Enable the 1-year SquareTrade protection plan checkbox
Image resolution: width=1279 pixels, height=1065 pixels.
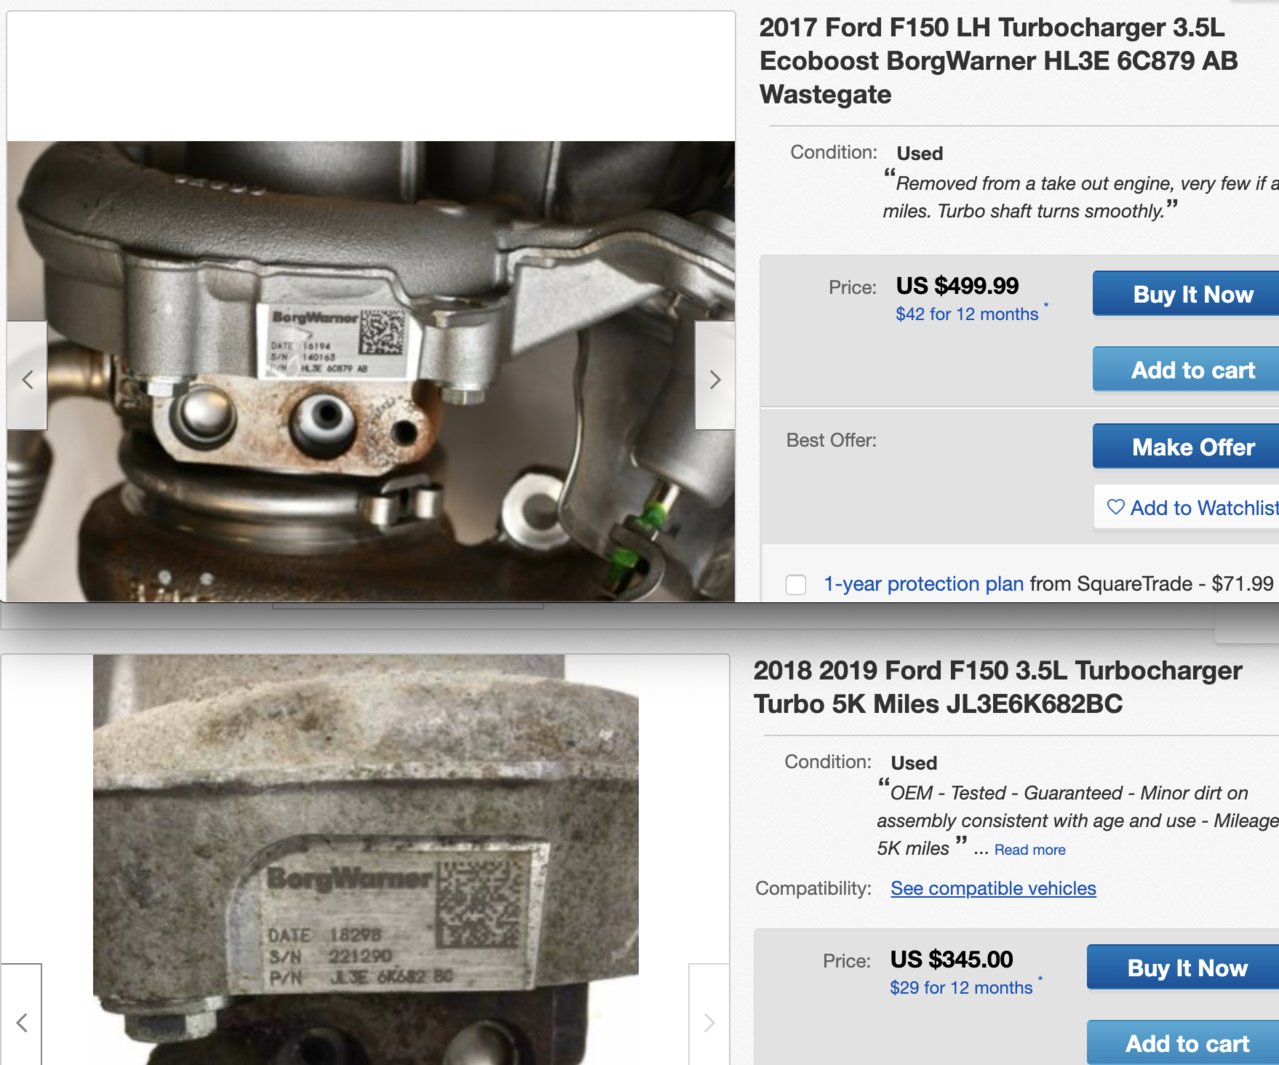click(796, 584)
